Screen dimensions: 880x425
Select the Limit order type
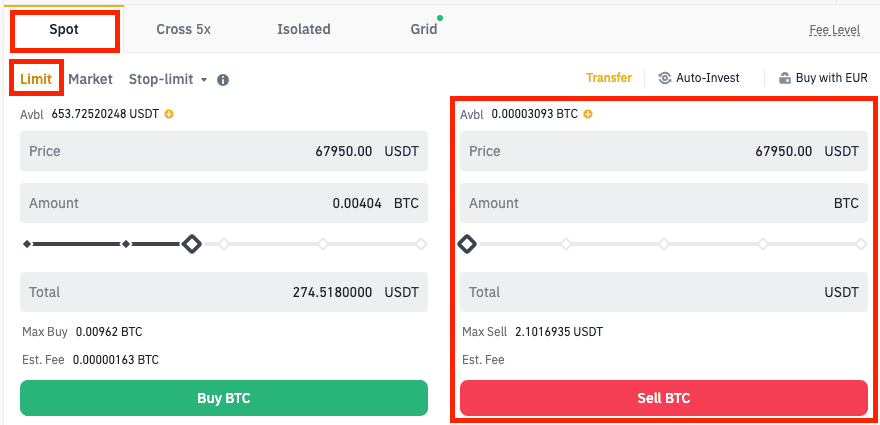[x=36, y=78]
